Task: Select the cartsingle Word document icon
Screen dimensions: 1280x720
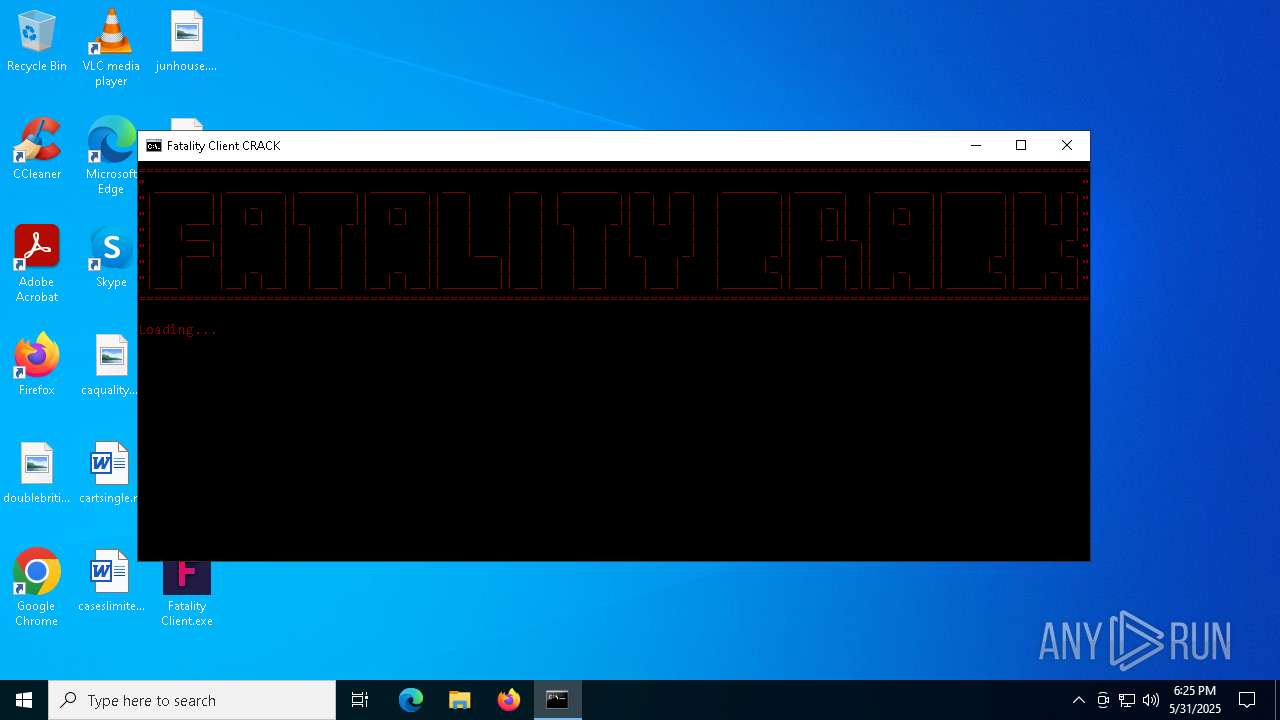Action: point(109,474)
